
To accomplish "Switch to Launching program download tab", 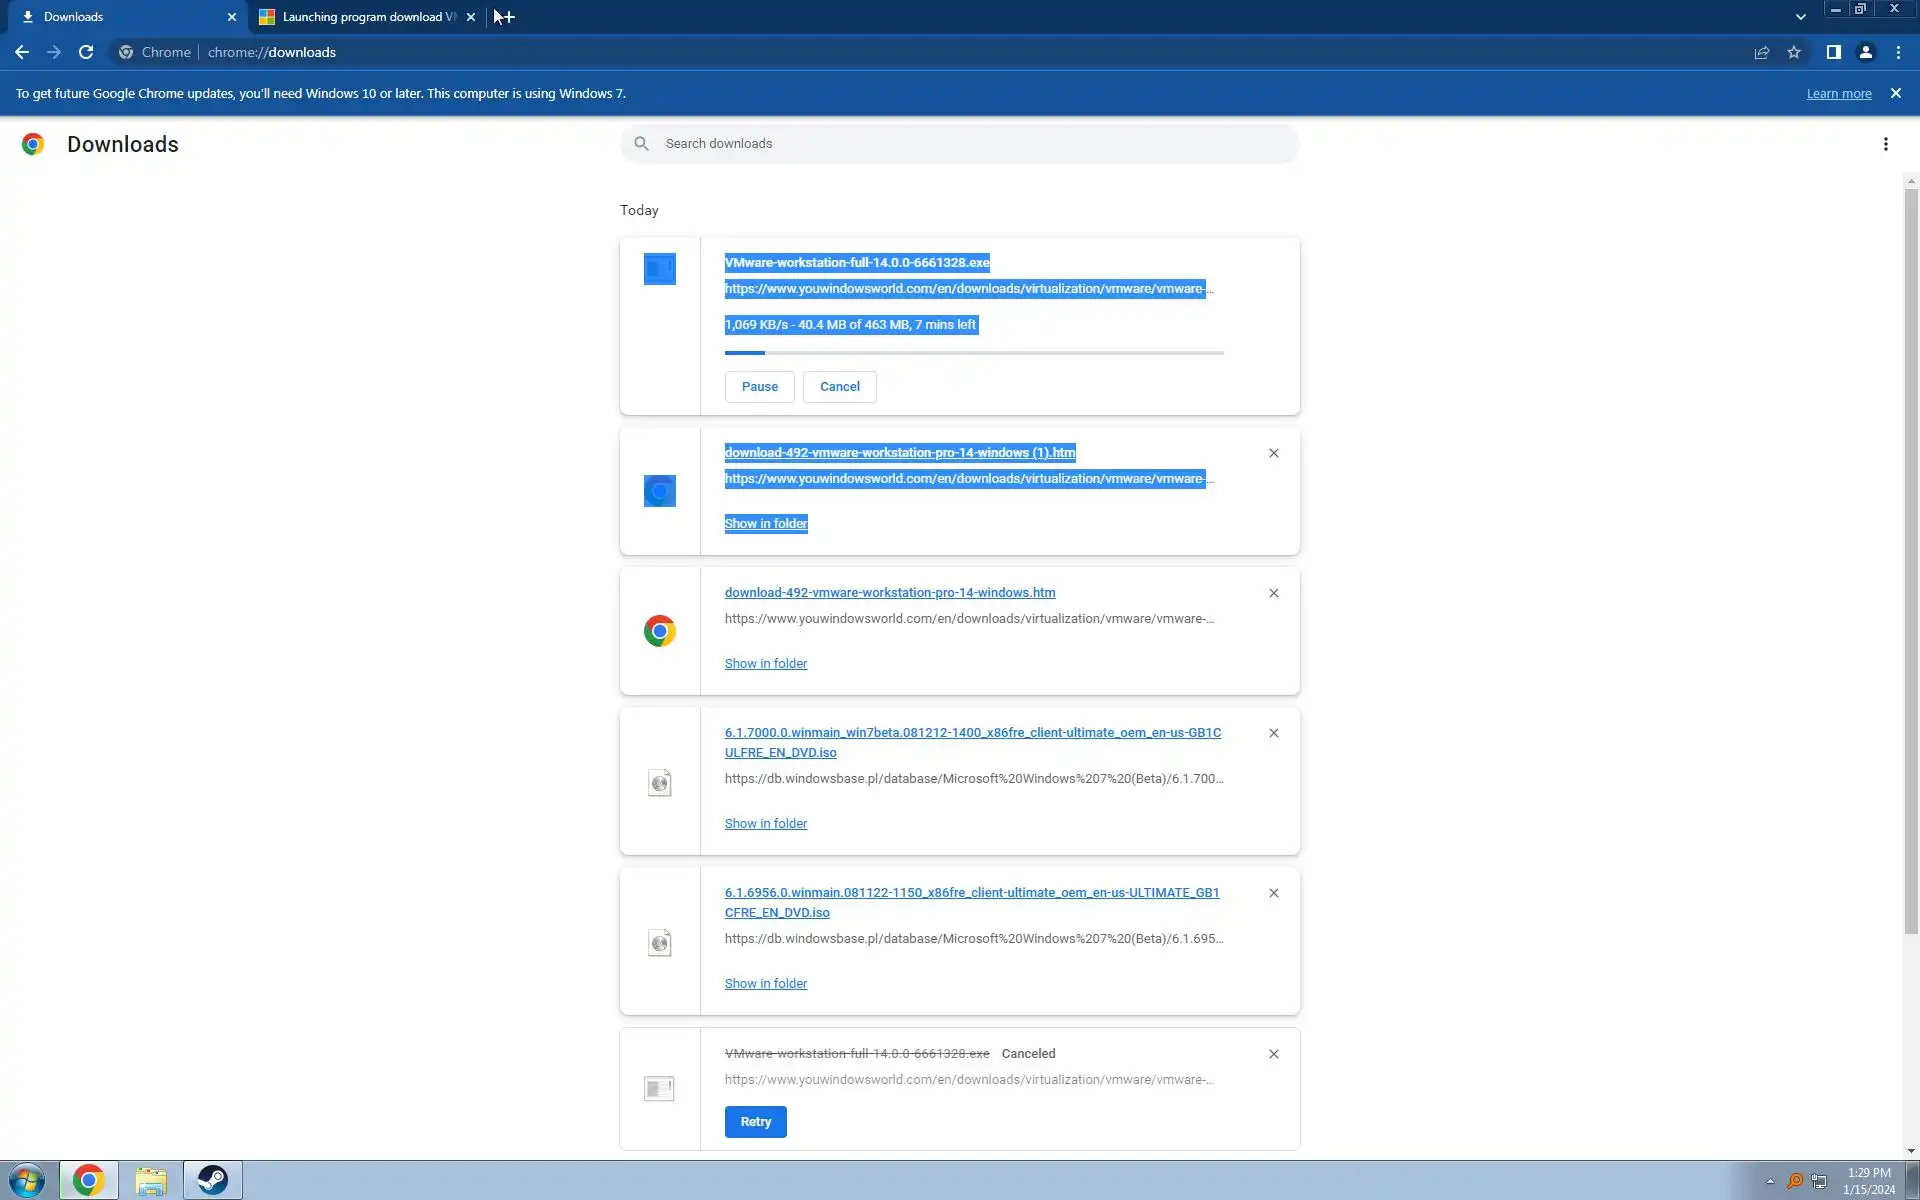I will [365, 17].
